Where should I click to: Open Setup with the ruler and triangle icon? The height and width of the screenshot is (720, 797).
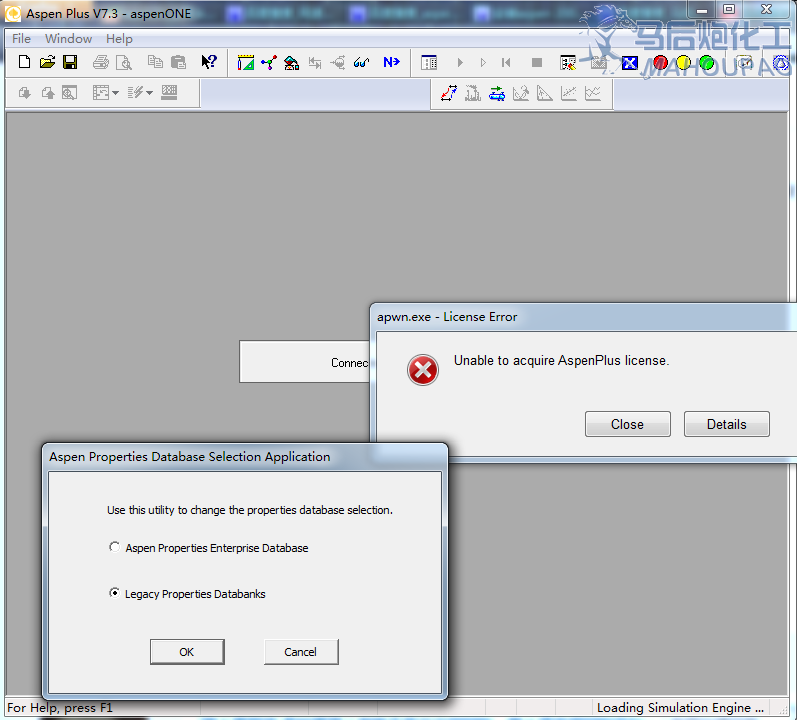[246, 62]
